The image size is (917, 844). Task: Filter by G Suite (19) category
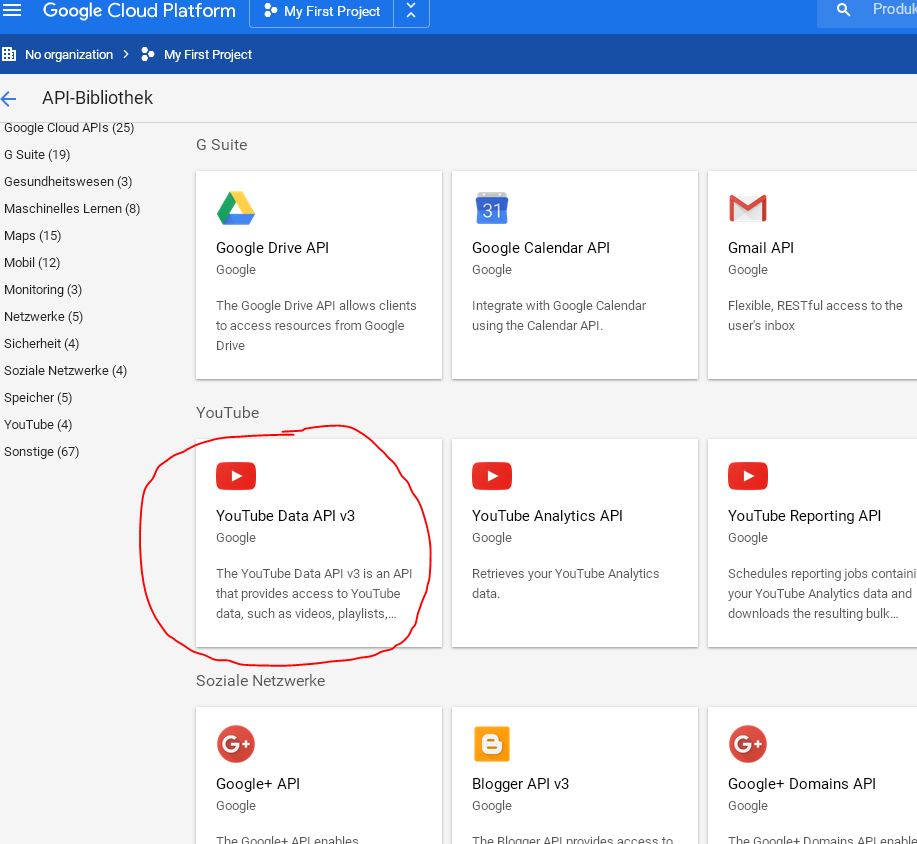[37, 154]
